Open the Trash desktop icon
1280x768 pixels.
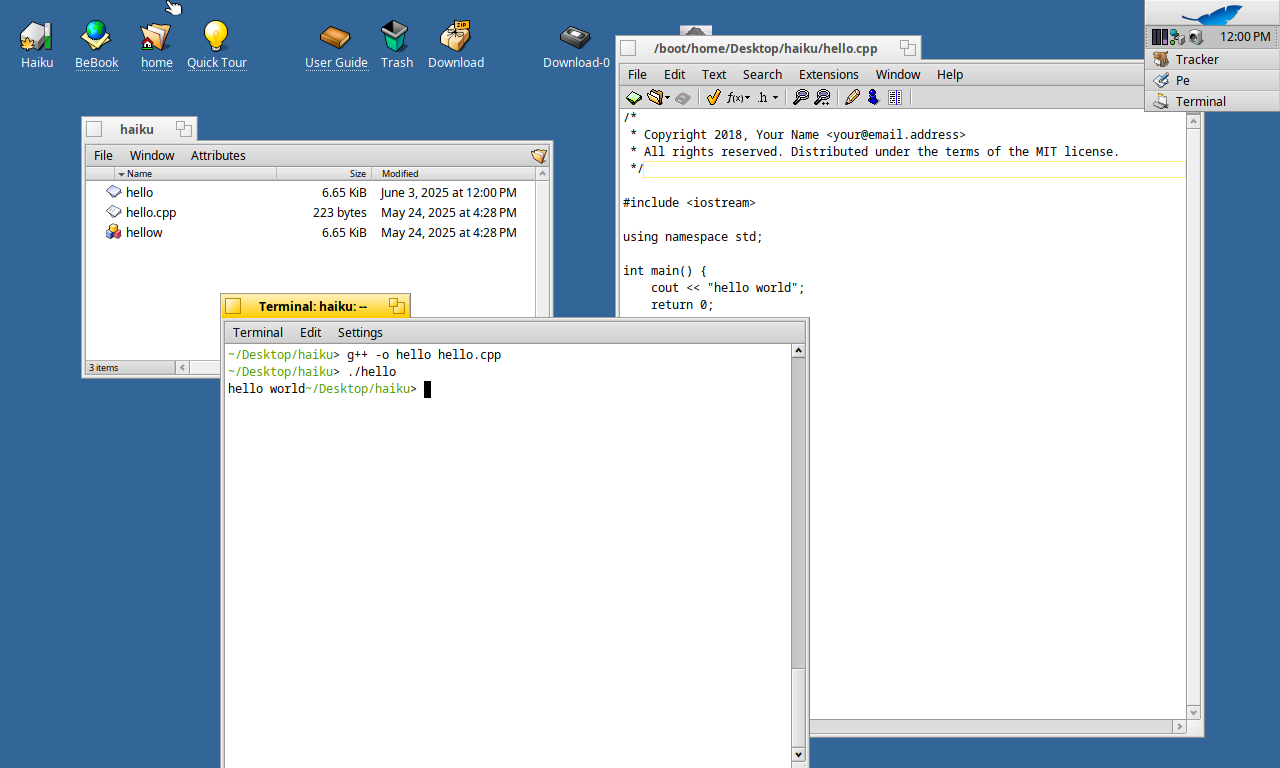point(396,37)
